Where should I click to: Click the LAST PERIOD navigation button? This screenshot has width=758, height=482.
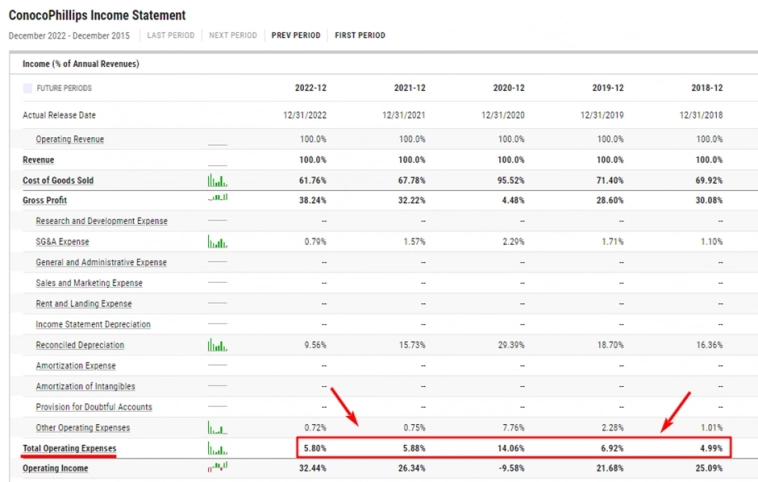click(170, 36)
